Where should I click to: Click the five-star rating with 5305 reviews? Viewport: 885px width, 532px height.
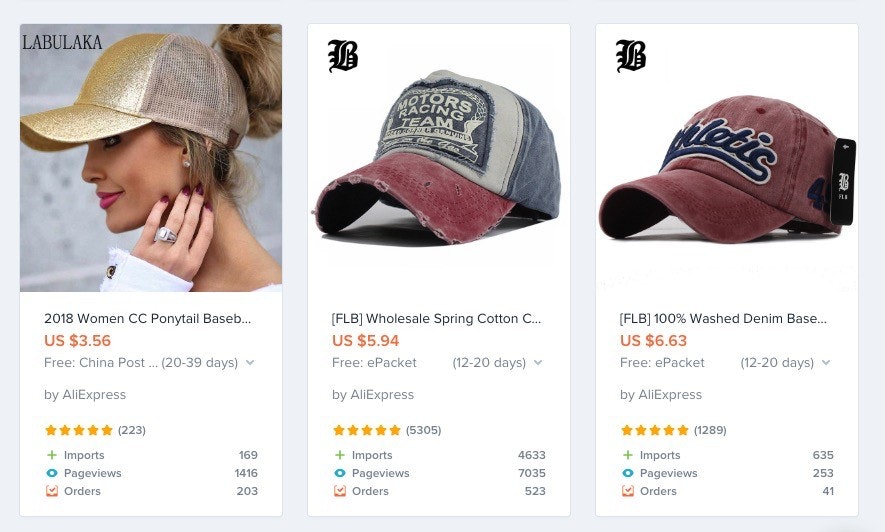point(366,430)
